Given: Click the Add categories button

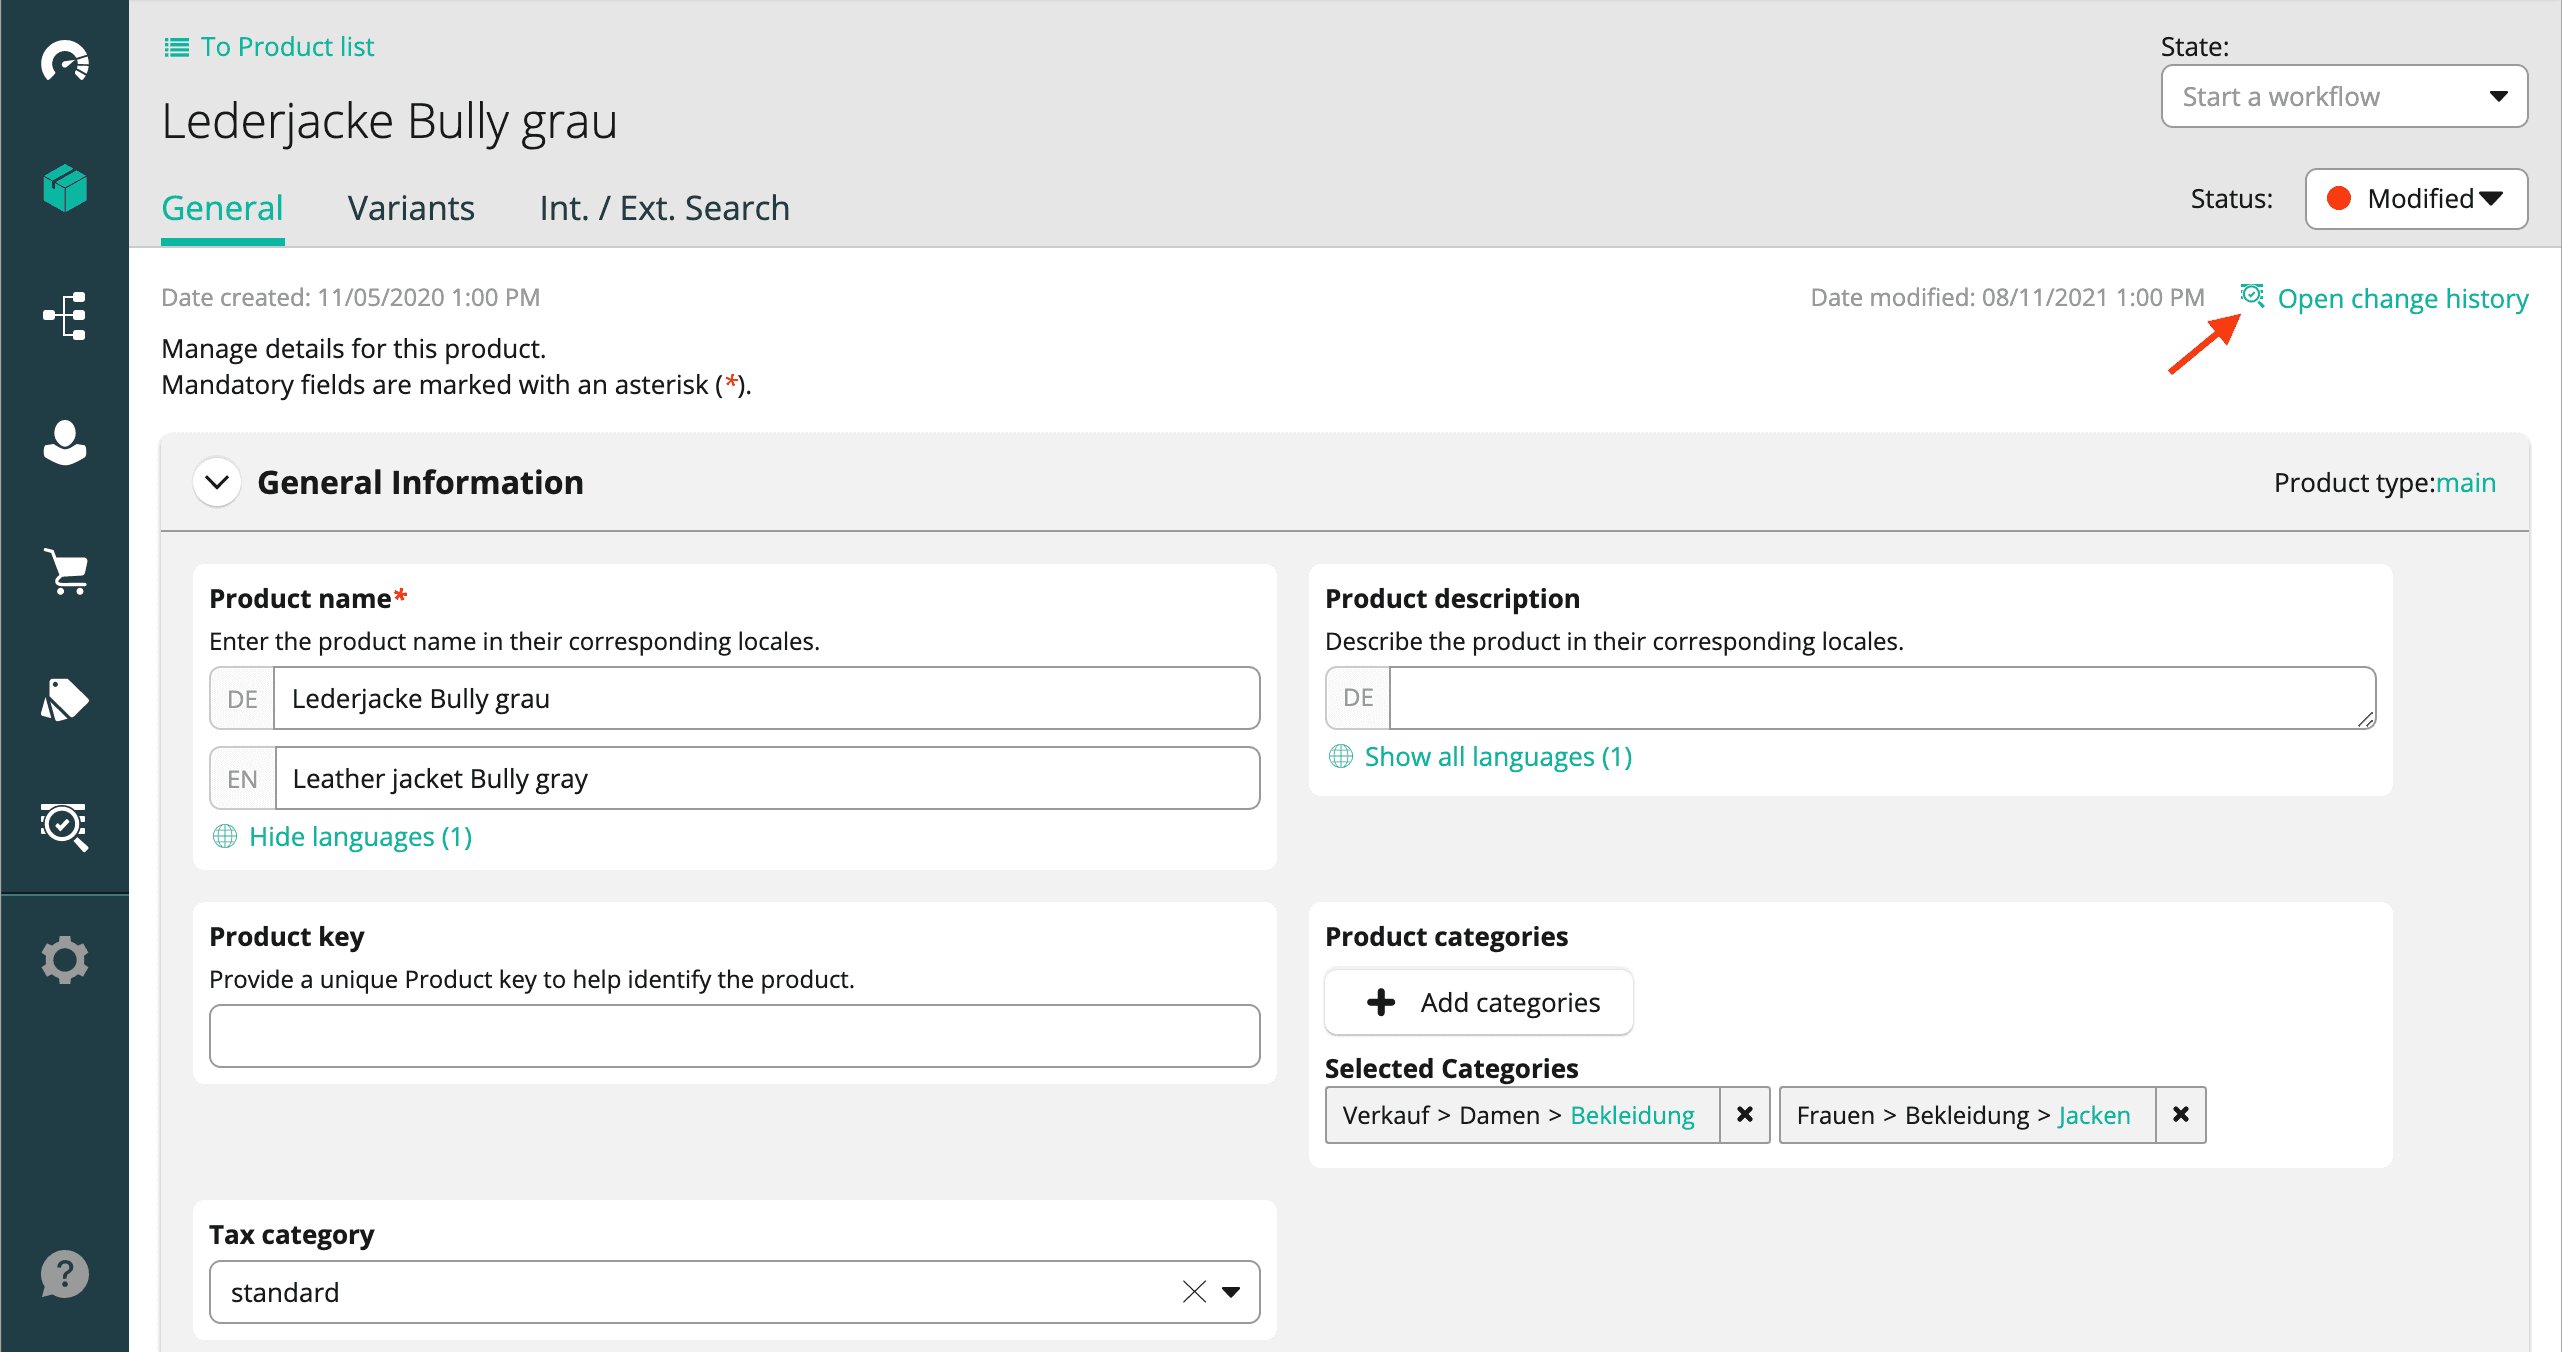Looking at the screenshot, I should pos(1479,1002).
